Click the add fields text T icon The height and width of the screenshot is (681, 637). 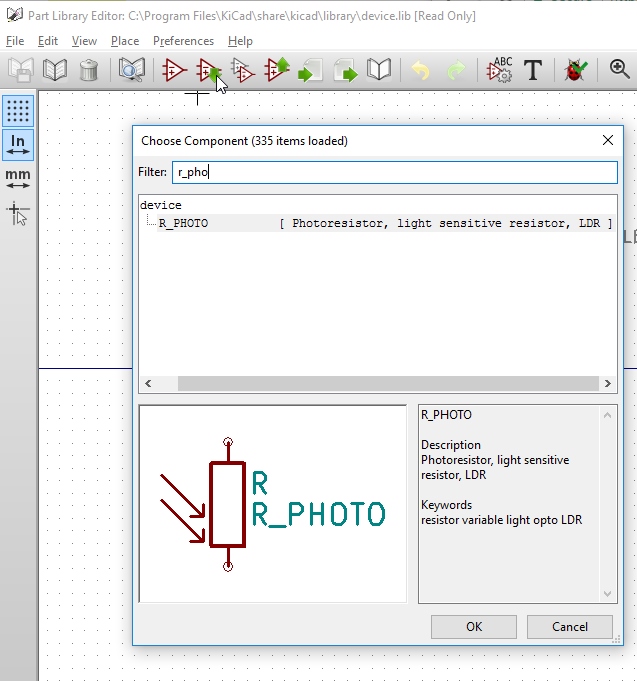tap(533, 70)
